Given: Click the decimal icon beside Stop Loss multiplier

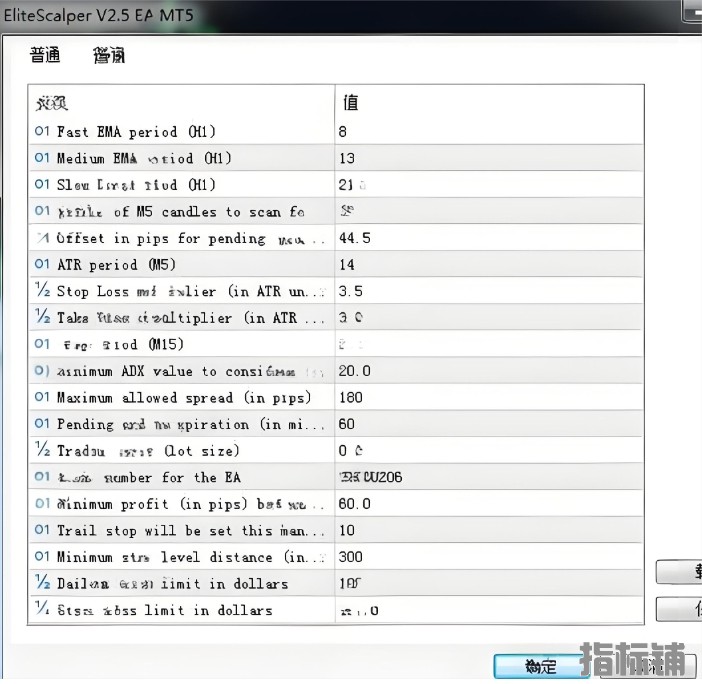Looking at the screenshot, I should [42, 291].
